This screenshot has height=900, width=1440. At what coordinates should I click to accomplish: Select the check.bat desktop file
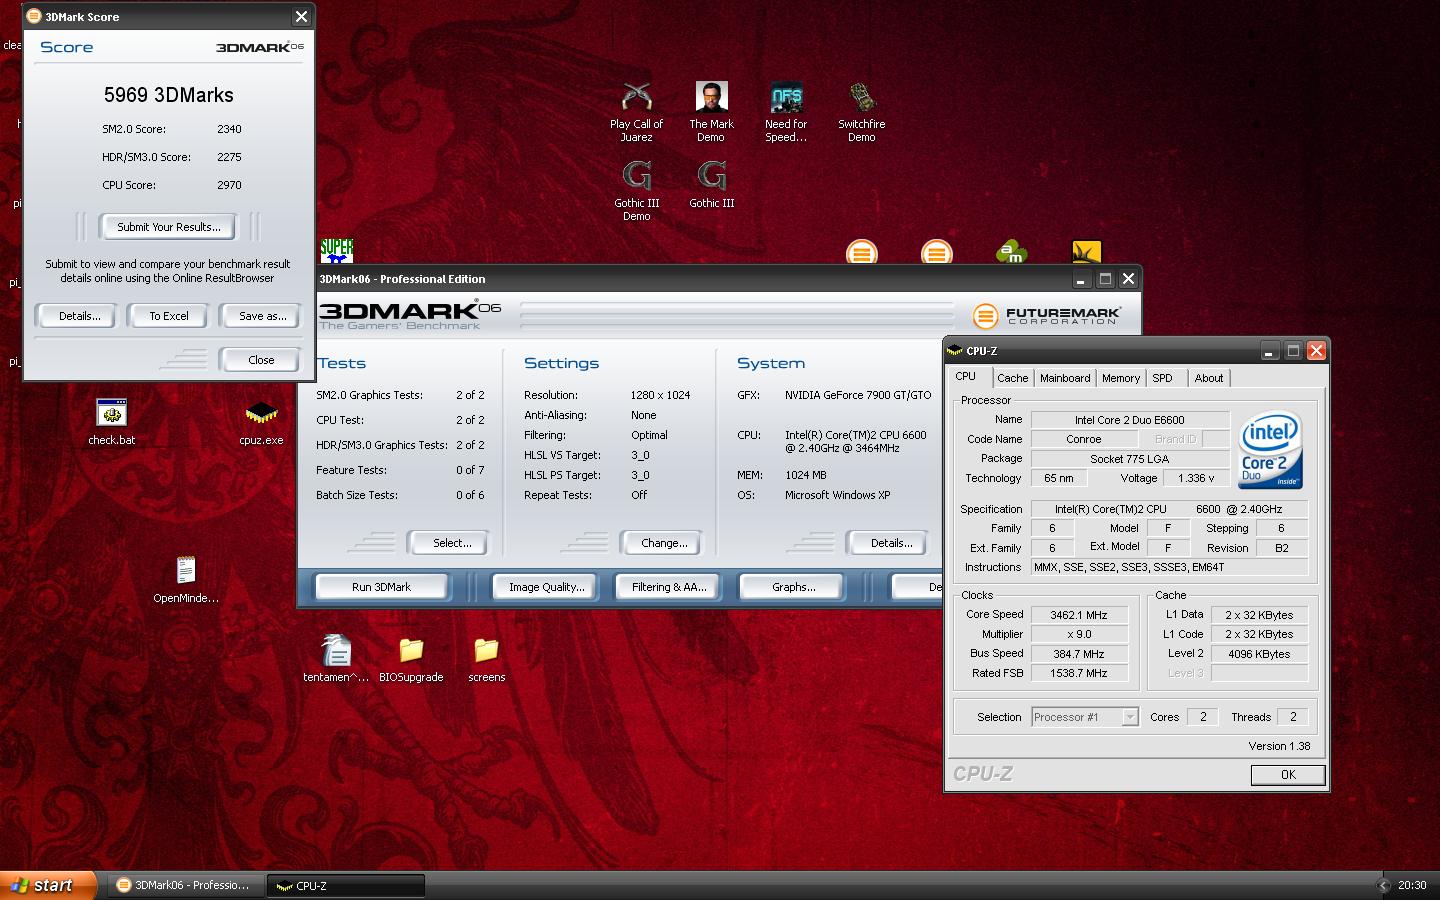pyautogui.click(x=111, y=421)
